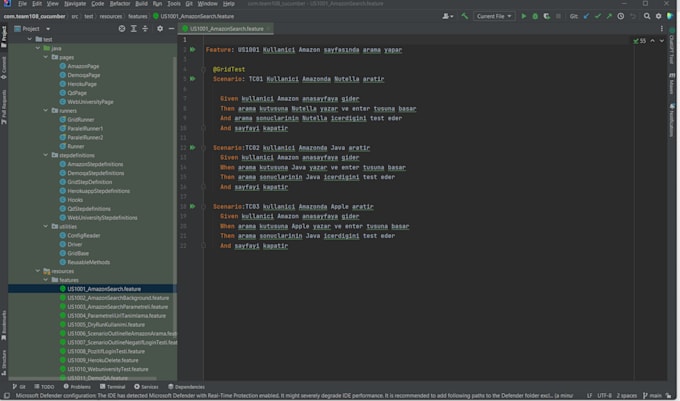Show Git history clock icon
Image resolution: width=680 pixels, height=401 pixels.
pos(621,16)
